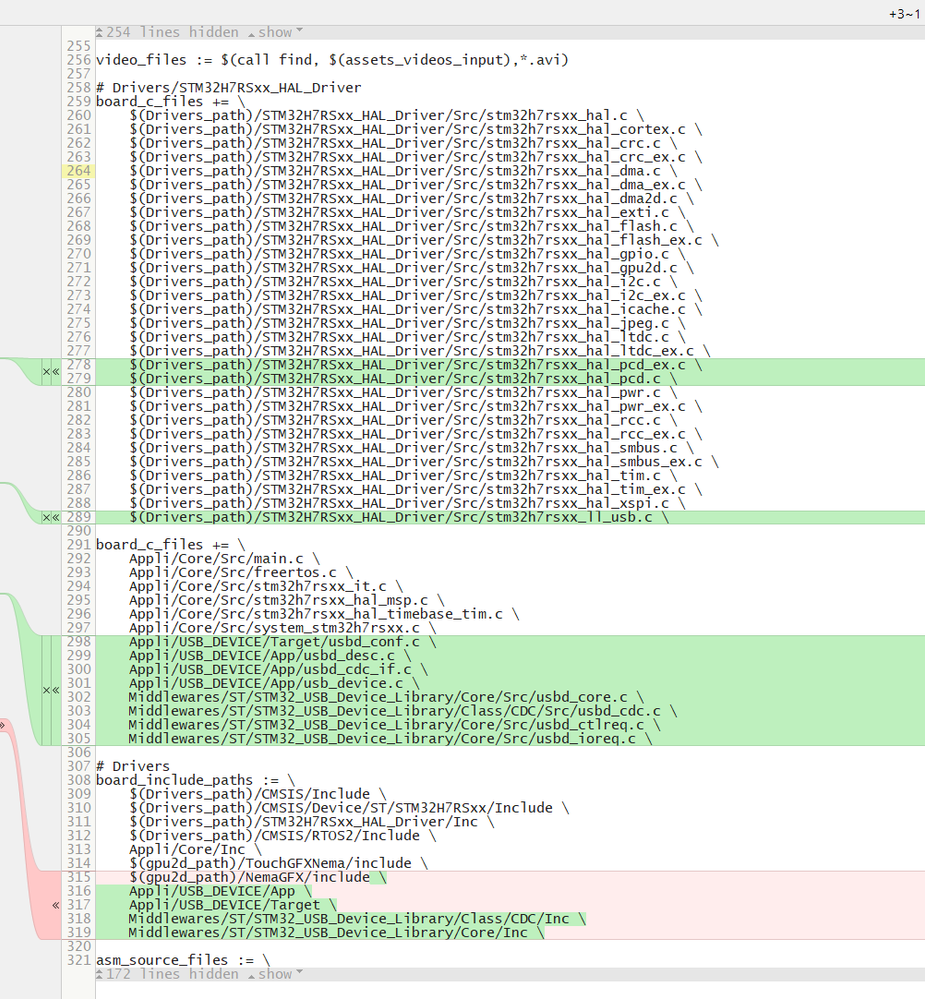
Task: Click the modified NemaGFX/include line
Action: tap(257, 877)
